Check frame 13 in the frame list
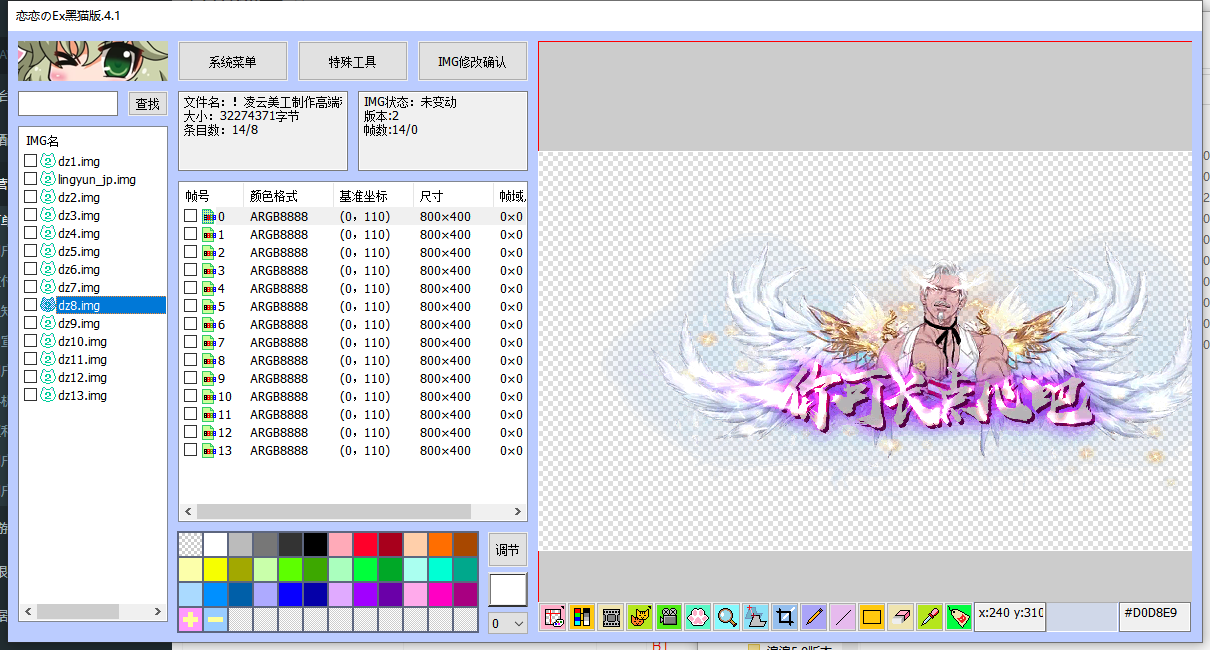 [190, 450]
